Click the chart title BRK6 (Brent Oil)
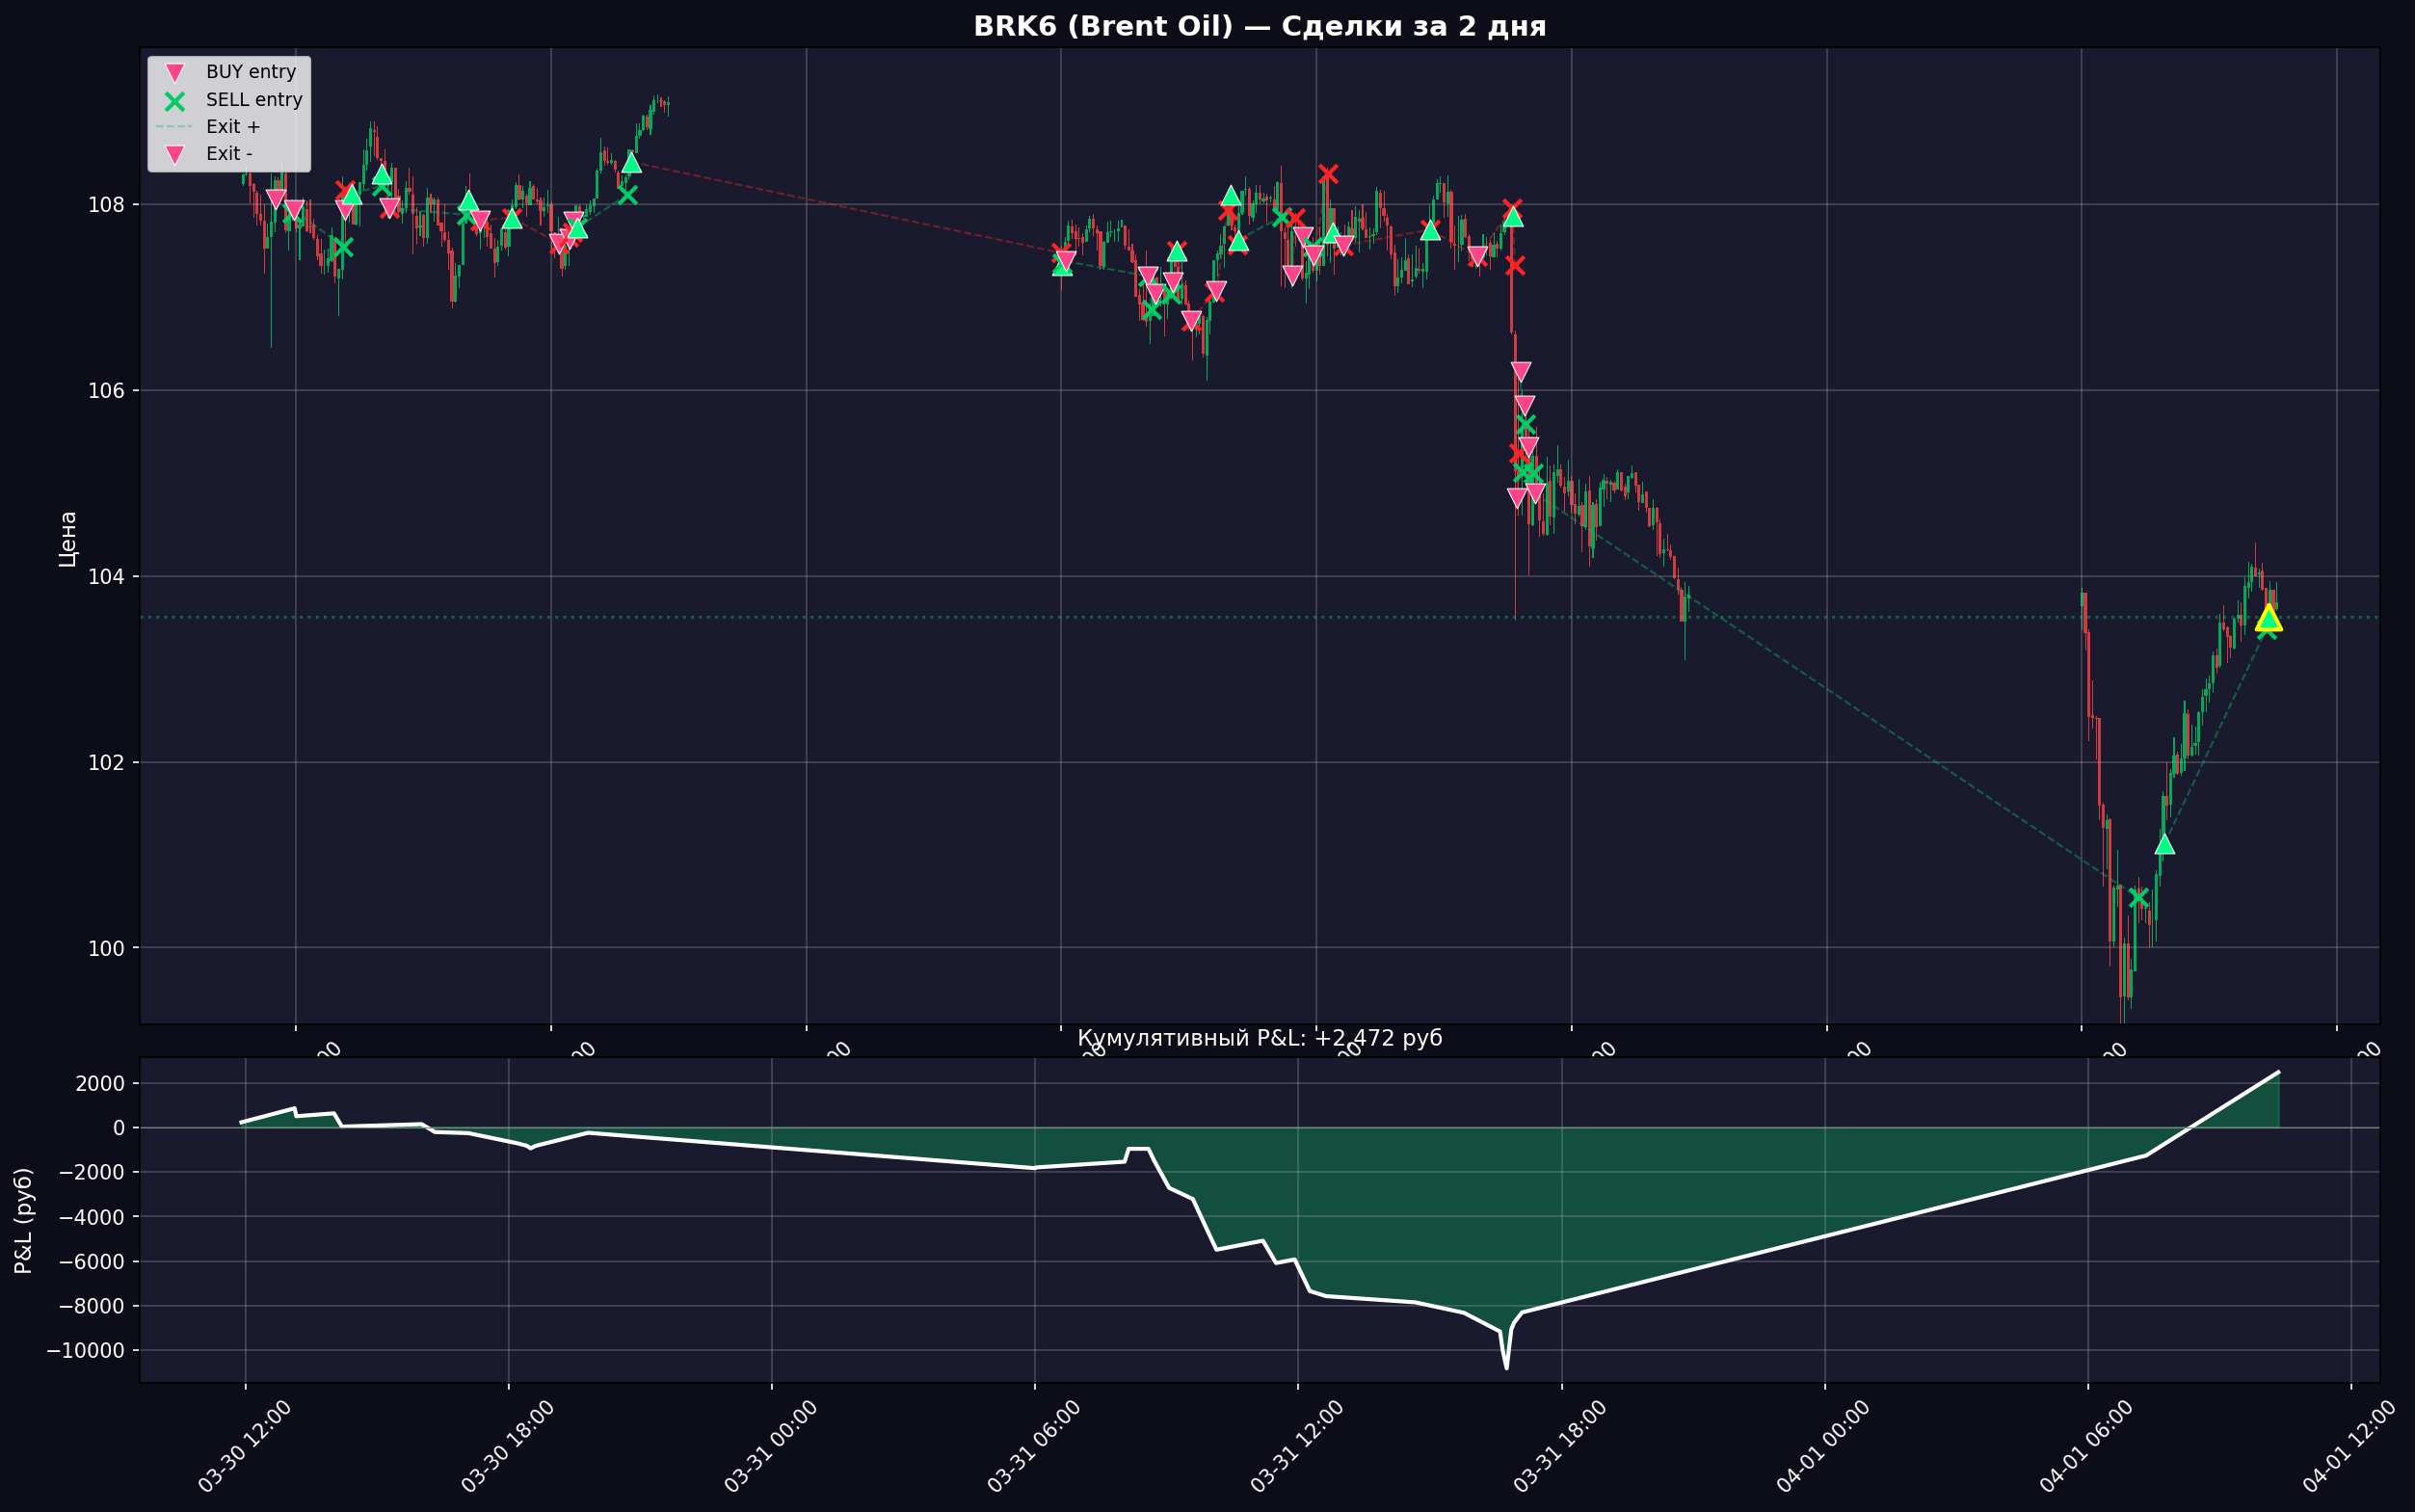Screen dimensions: 2415x1512 1259,27
